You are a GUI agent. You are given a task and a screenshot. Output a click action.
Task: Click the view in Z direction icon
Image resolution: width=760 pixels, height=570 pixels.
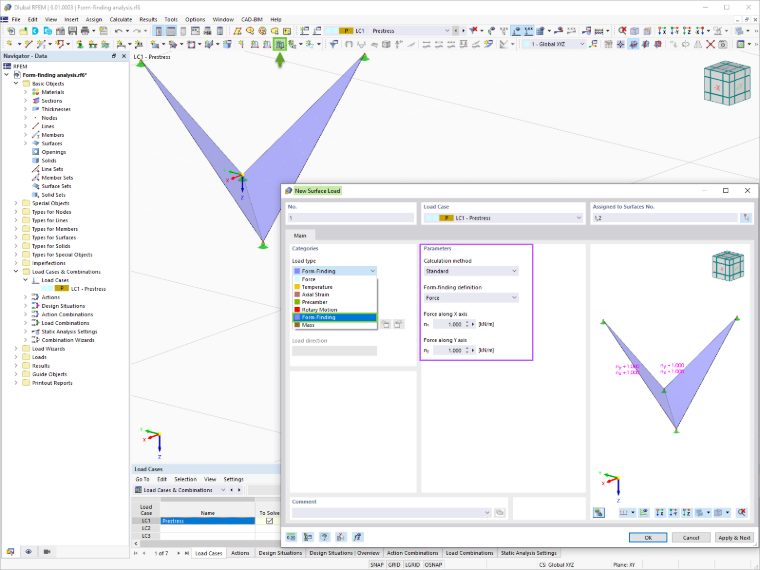tap(686, 31)
